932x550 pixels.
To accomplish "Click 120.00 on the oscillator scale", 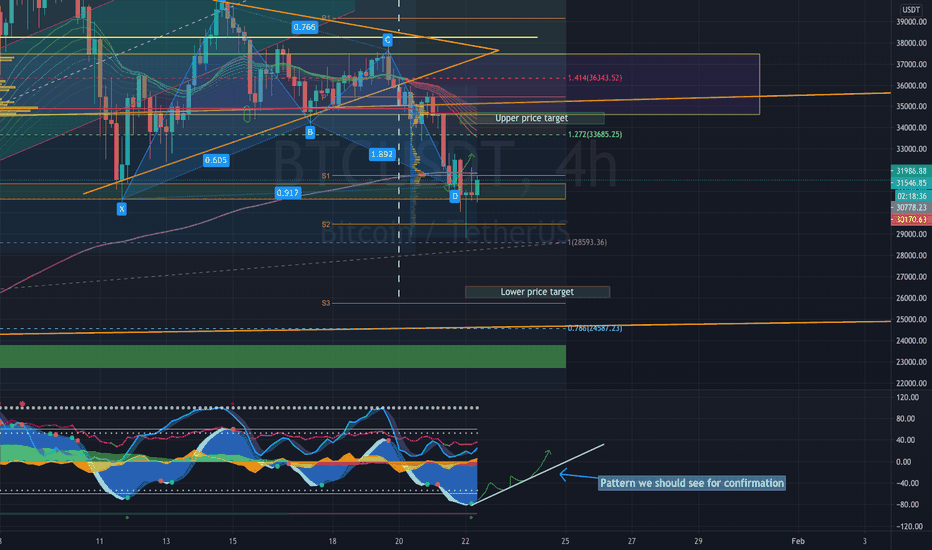I will pos(907,397).
